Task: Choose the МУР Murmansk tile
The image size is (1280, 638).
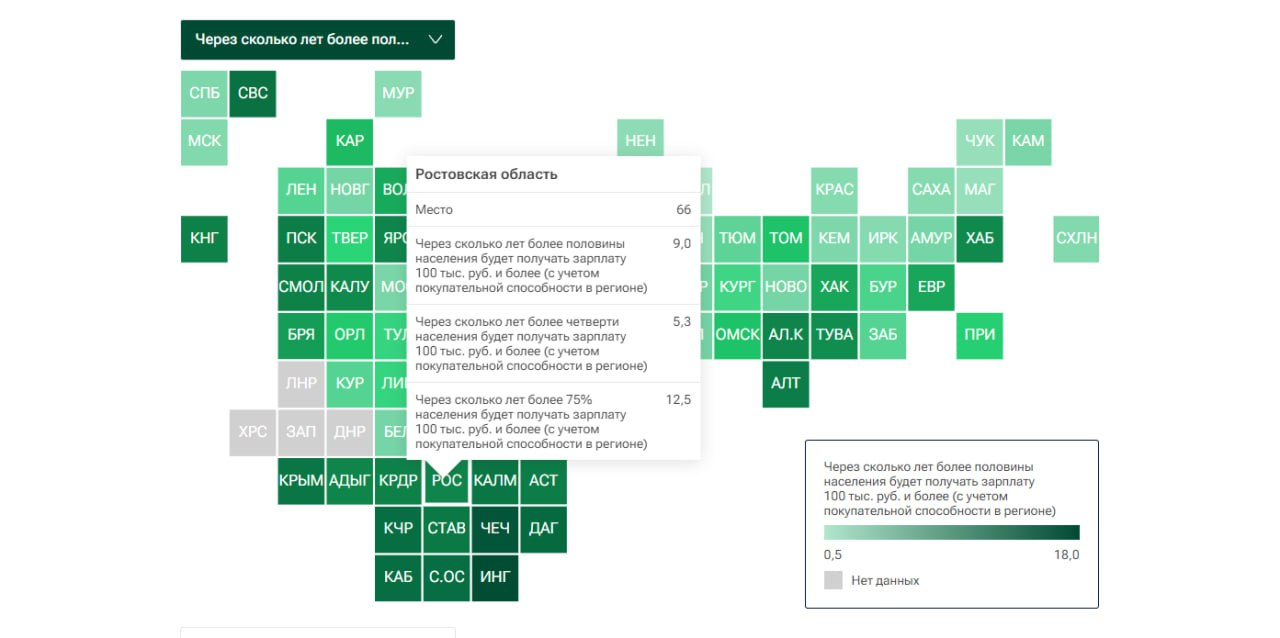Action: pyautogui.click(x=398, y=94)
